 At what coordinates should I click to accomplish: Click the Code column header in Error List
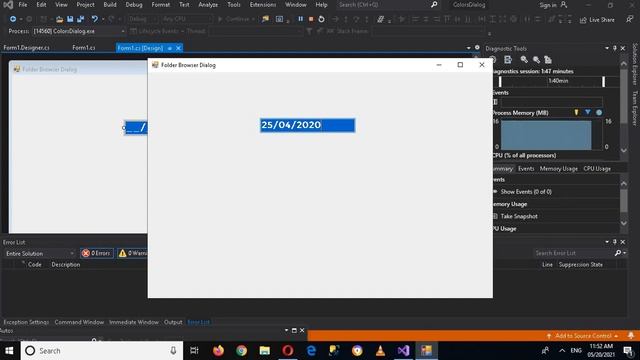pyautogui.click(x=35, y=264)
